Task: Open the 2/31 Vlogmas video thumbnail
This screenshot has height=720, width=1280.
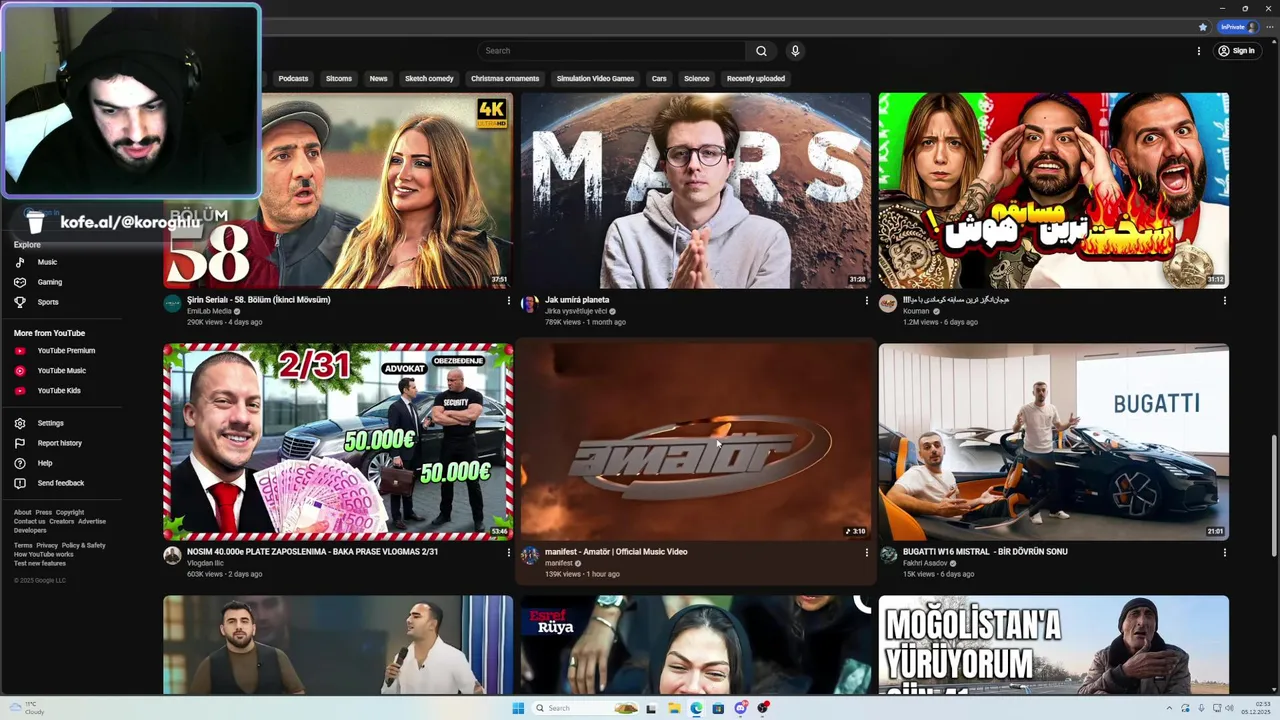Action: pyautogui.click(x=338, y=442)
